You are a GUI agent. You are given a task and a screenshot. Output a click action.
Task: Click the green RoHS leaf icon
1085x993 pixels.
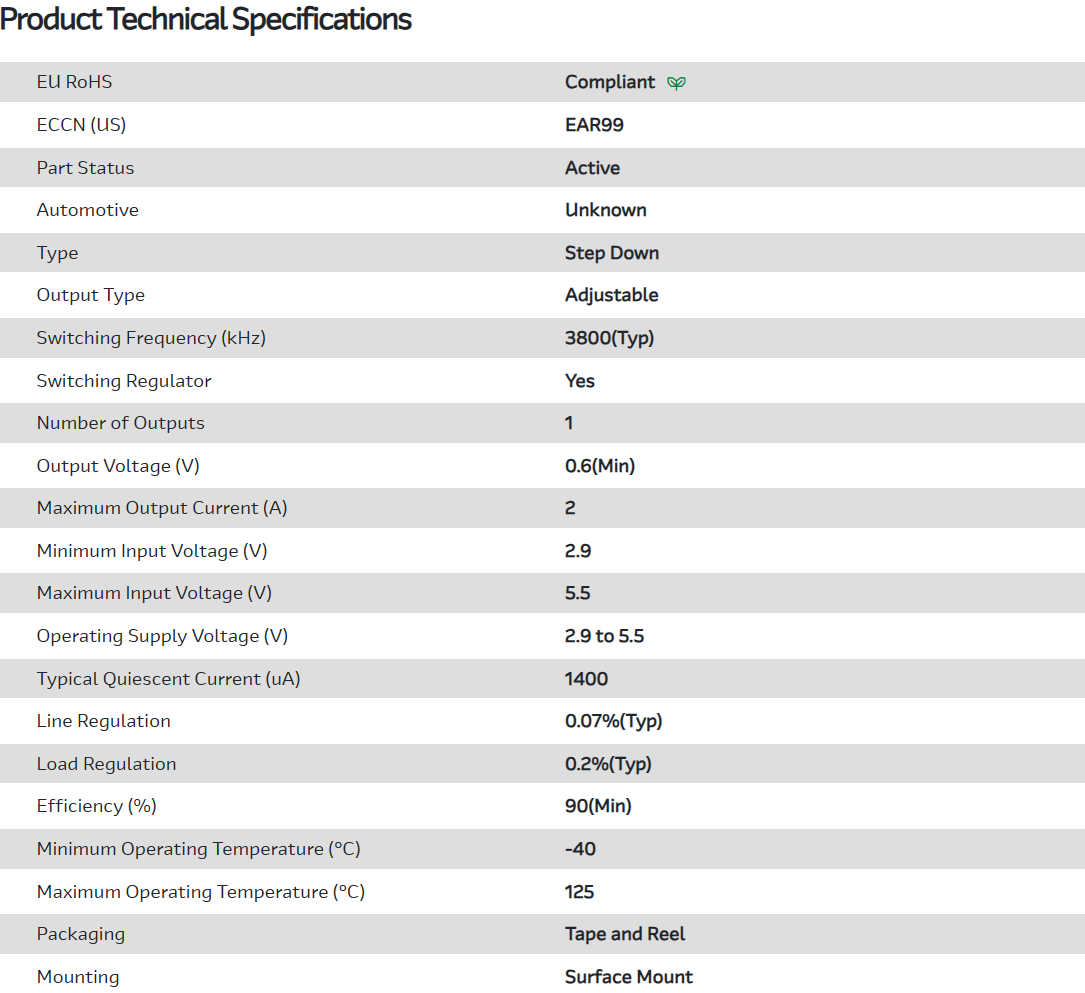tap(676, 83)
